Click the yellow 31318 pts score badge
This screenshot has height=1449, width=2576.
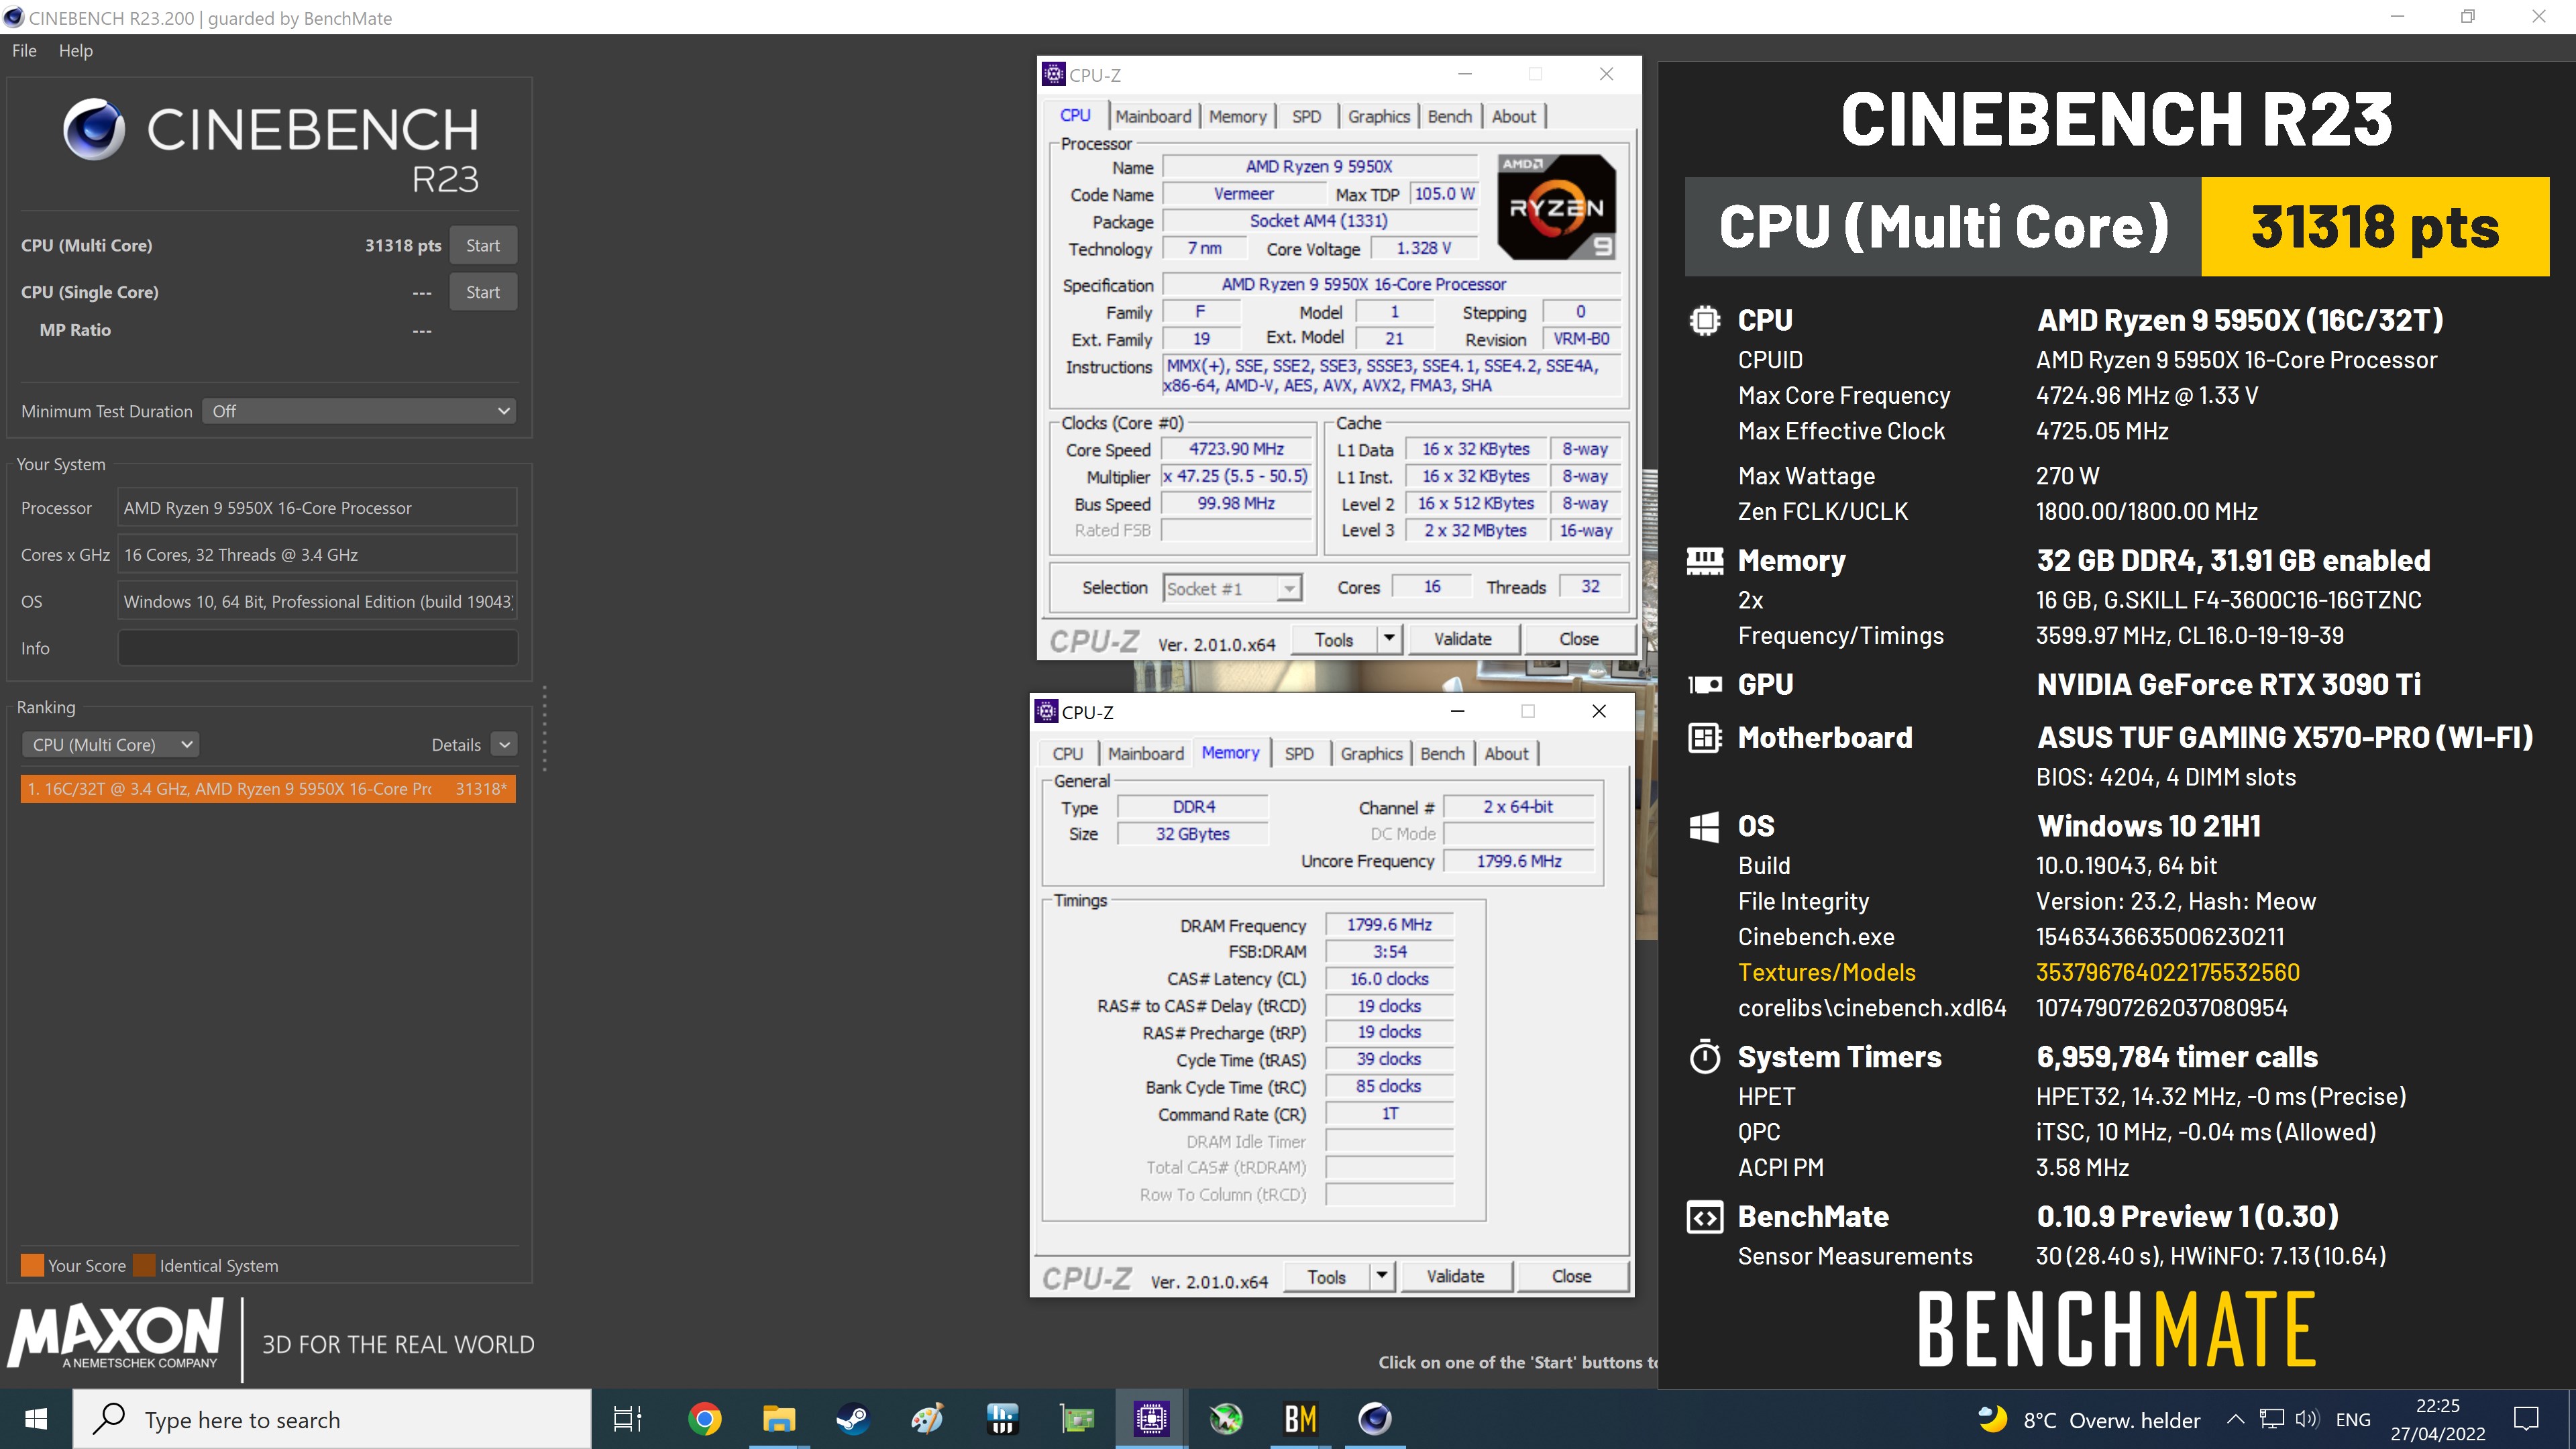pyautogui.click(x=2375, y=227)
